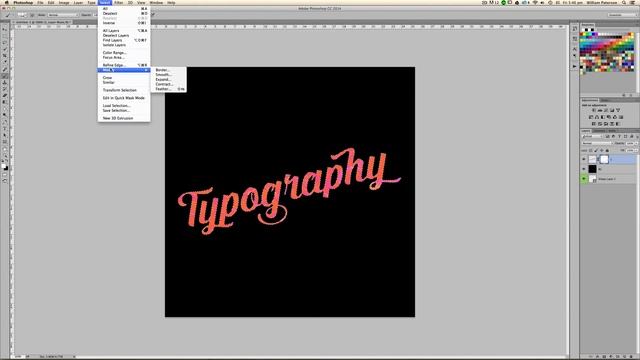Select the Path Selection tool
640x360 pixels.
pos(5,135)
